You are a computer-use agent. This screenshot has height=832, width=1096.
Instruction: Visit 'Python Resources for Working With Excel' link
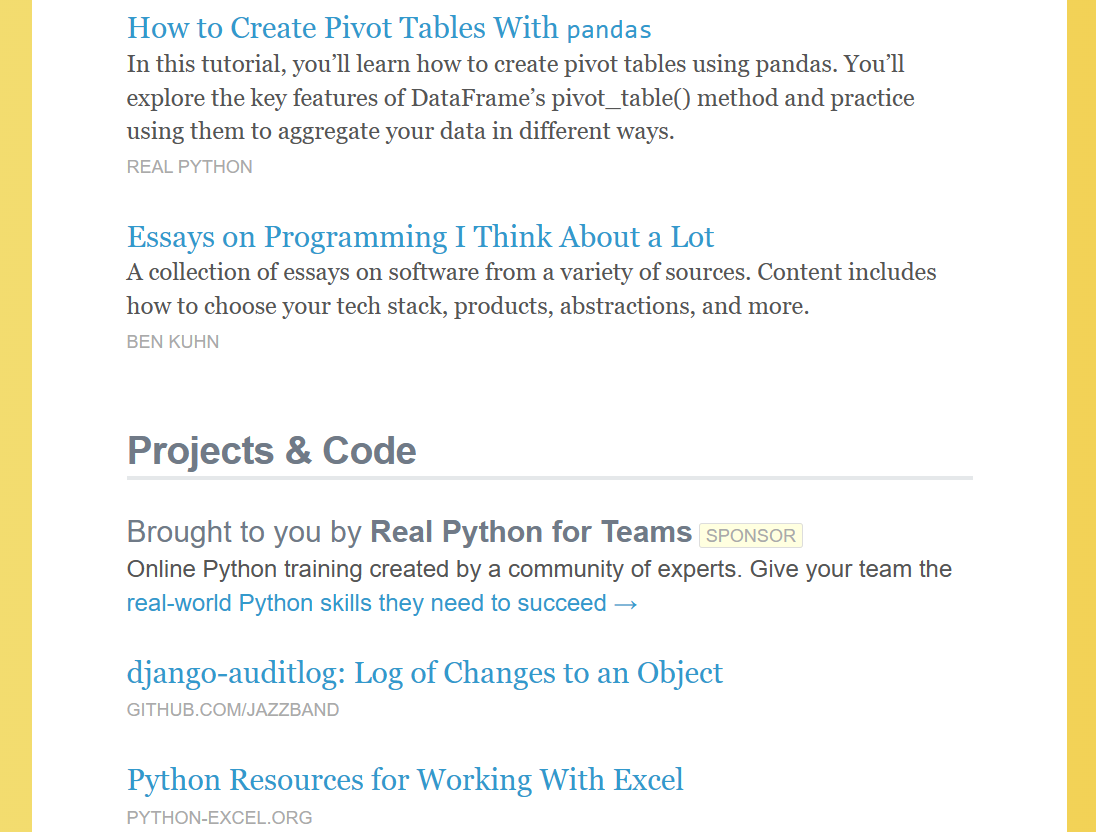click(405, 780)
